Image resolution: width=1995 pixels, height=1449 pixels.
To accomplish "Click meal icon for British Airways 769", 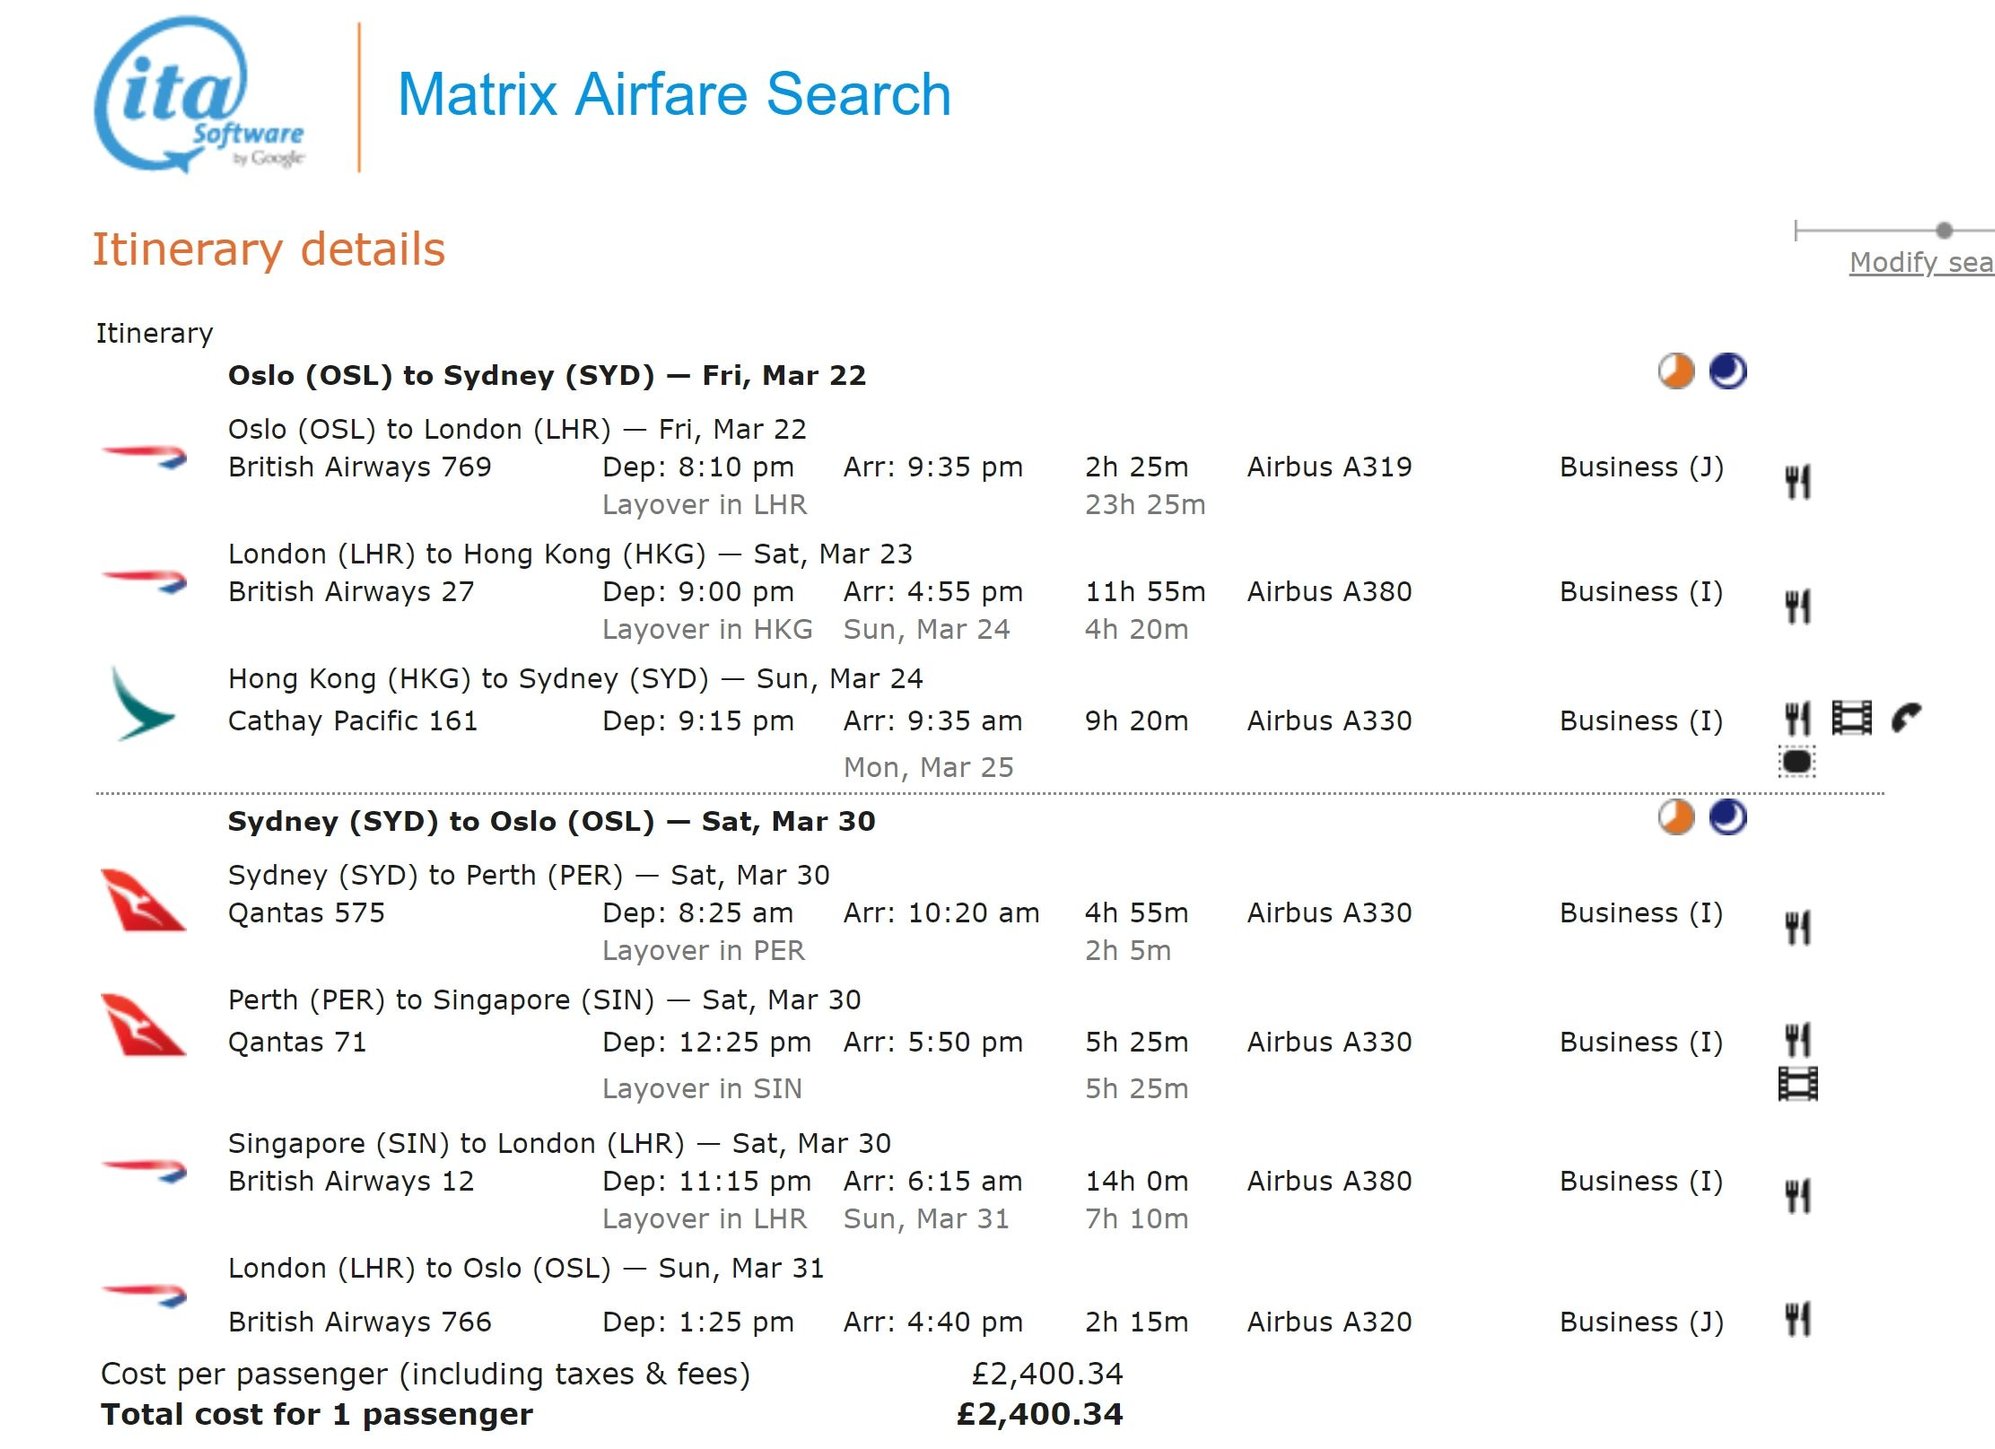I will point(1798,482).
